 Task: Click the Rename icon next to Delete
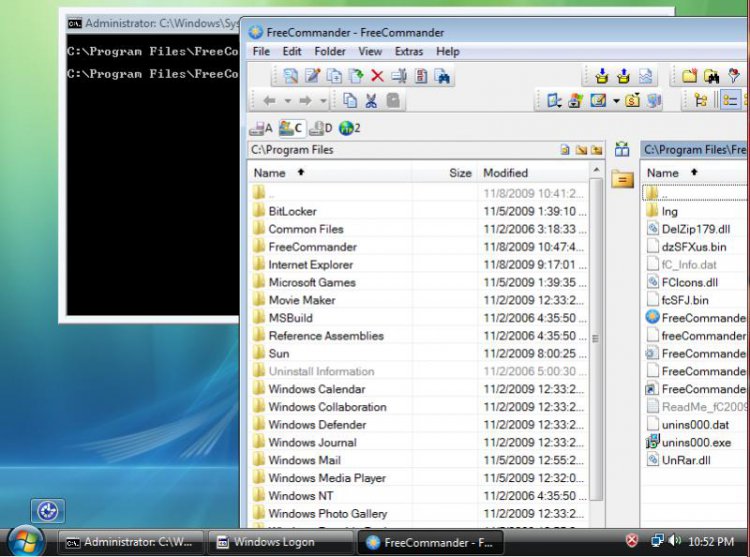point(399,76)
